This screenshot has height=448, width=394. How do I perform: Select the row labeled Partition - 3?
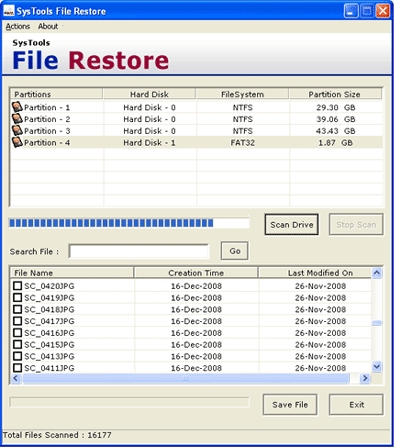click(197, 131)
